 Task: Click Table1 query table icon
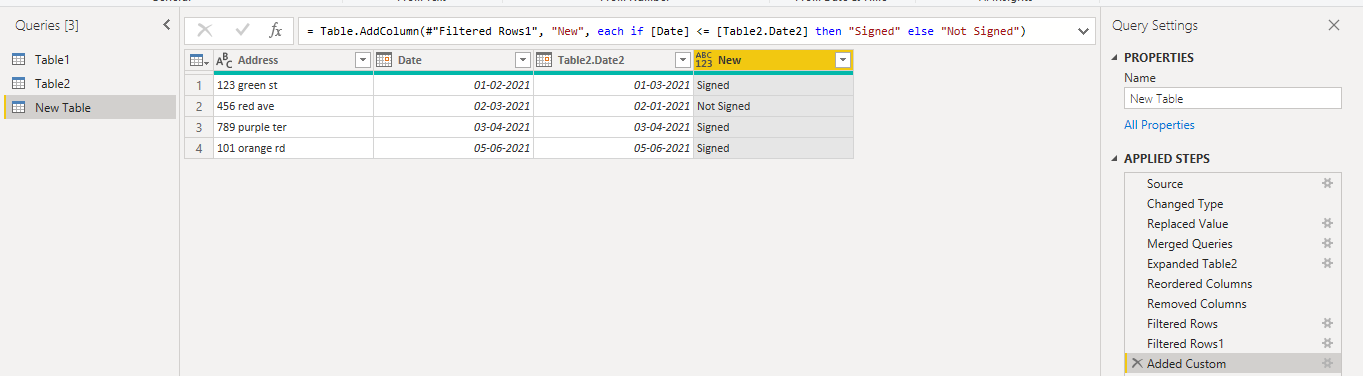coord(18,60)
